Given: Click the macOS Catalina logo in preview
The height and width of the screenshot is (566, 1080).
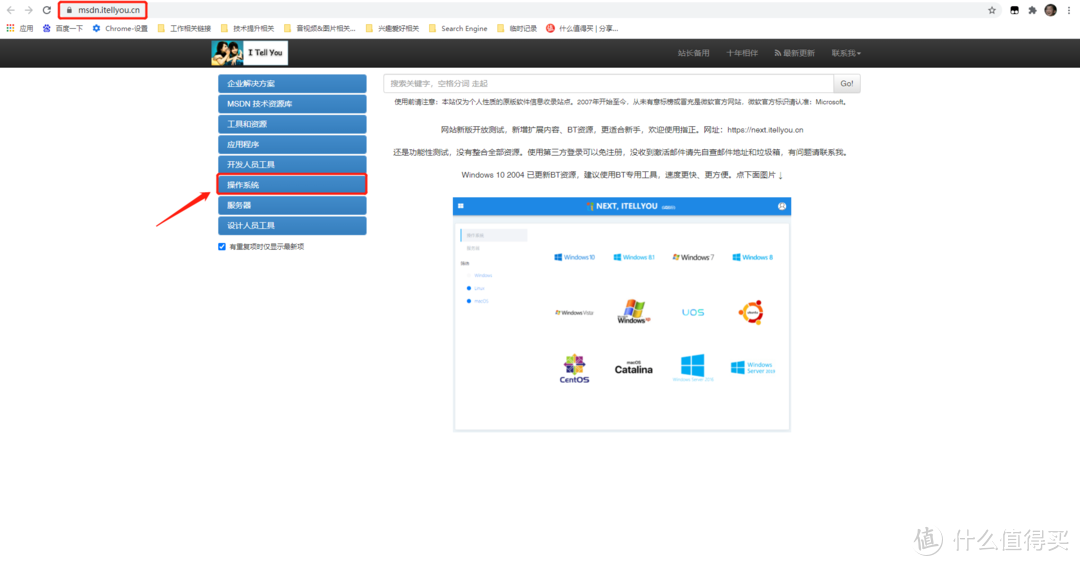Looking at the screenshot, I should pos(634,368).
